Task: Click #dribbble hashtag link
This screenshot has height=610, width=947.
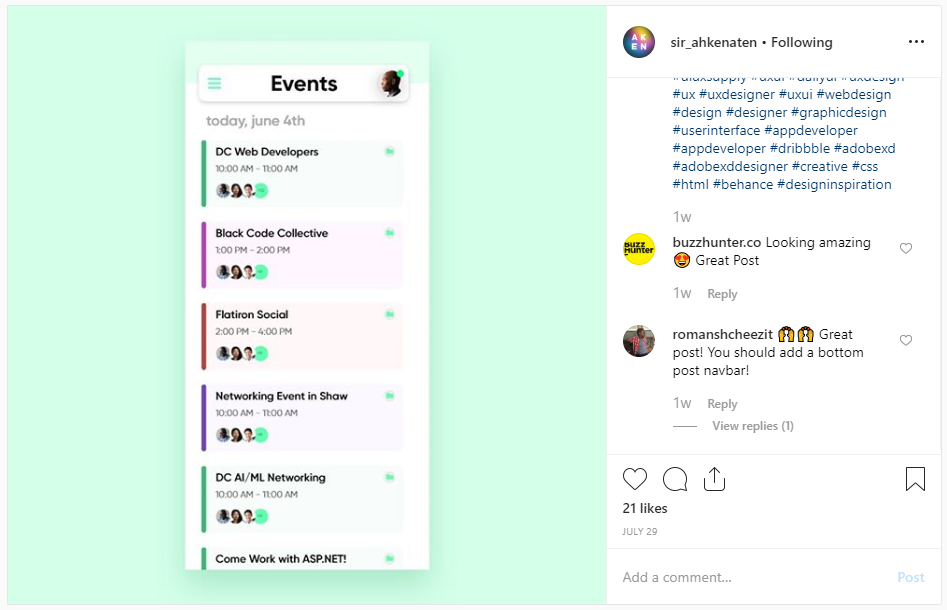Action: 800,148
